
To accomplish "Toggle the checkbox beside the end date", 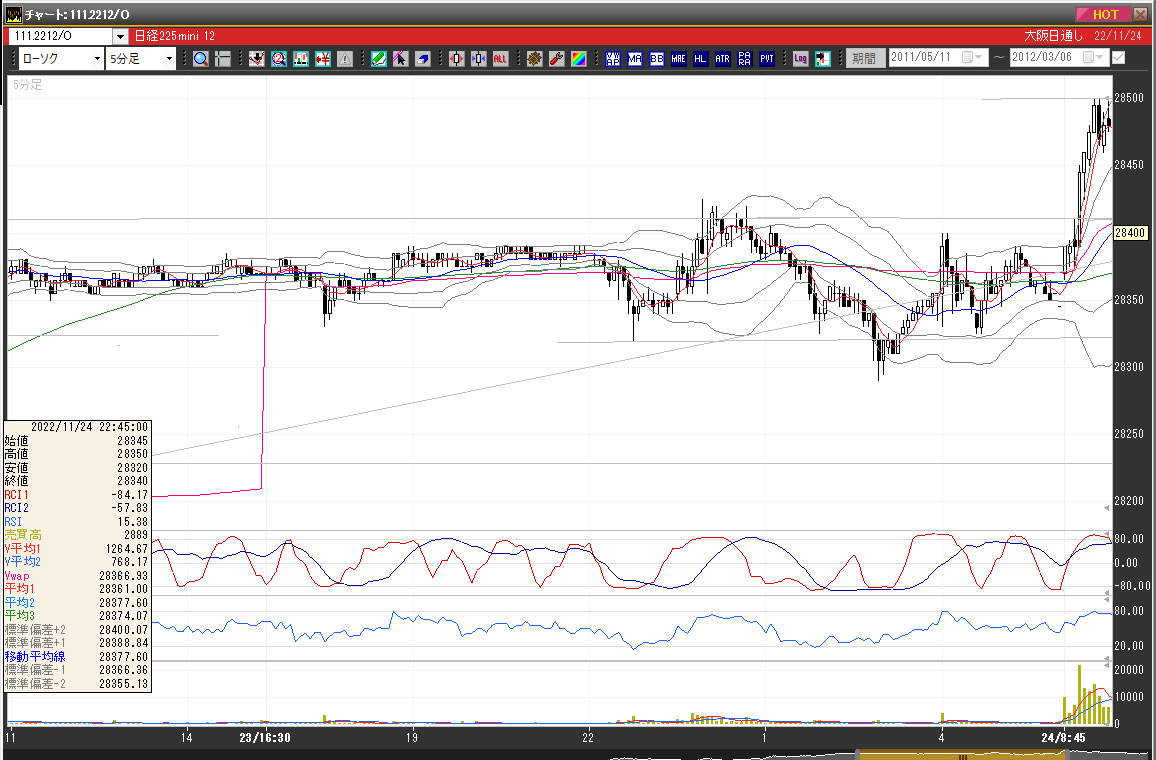I will pyautogui.click(x=1118, y=57).
